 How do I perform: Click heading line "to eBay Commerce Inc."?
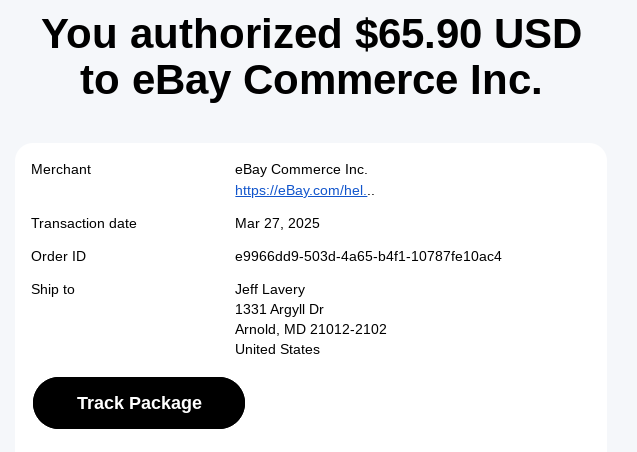[311, 80]
